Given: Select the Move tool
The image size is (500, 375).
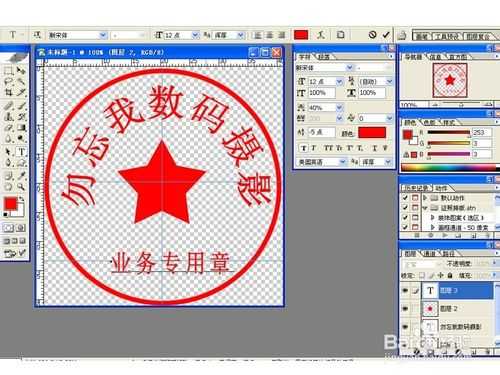Looking at the screenshot, I should coord(21,70).
